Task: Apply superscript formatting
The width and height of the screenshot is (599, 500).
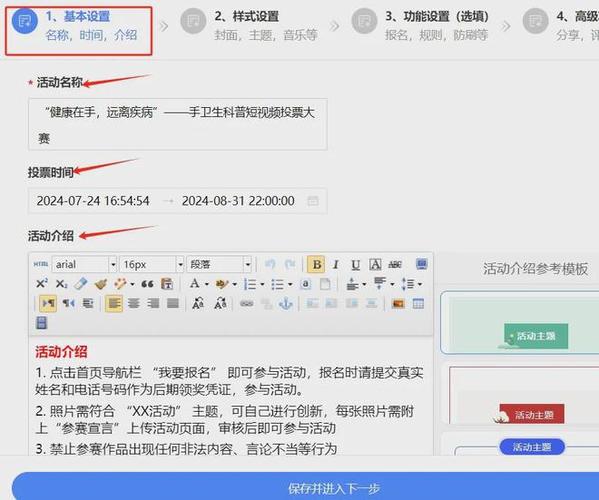Action: [x=41, y=284]
